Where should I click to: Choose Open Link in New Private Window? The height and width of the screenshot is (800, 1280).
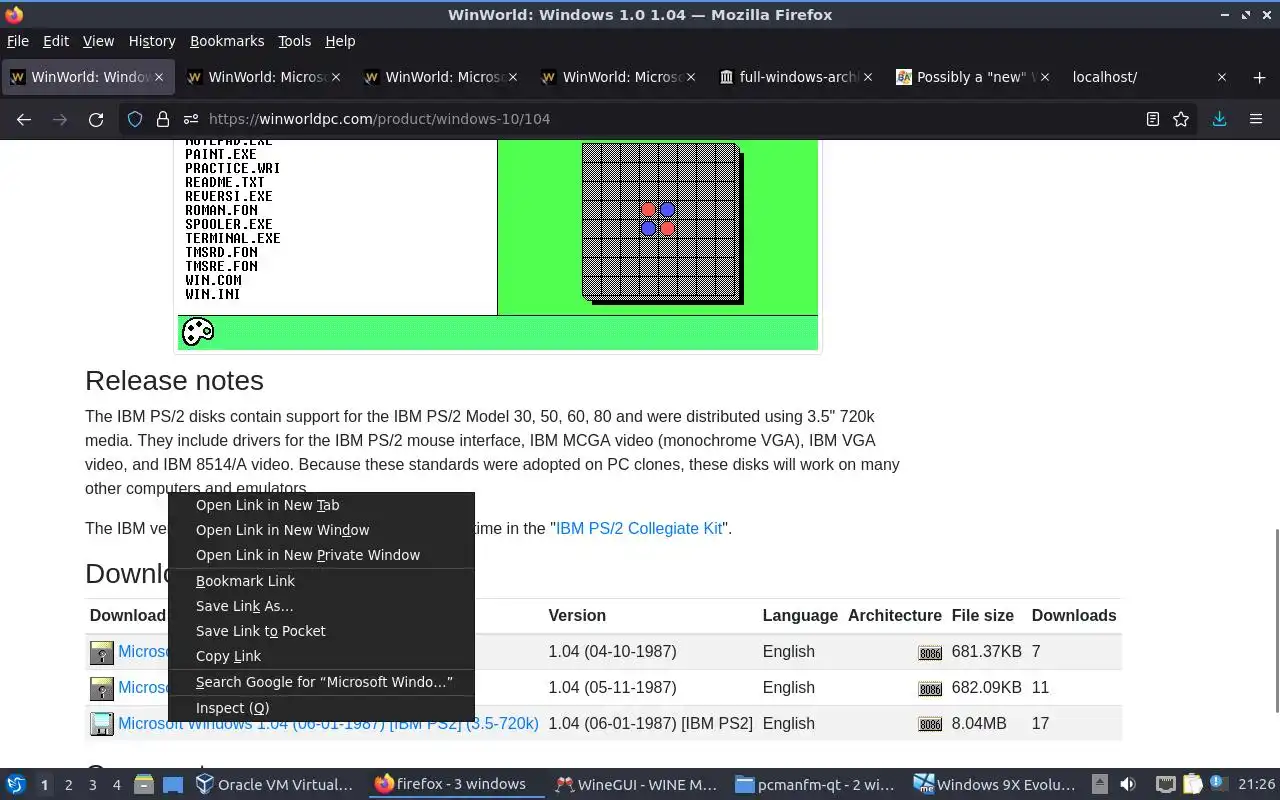click(321, 555)
